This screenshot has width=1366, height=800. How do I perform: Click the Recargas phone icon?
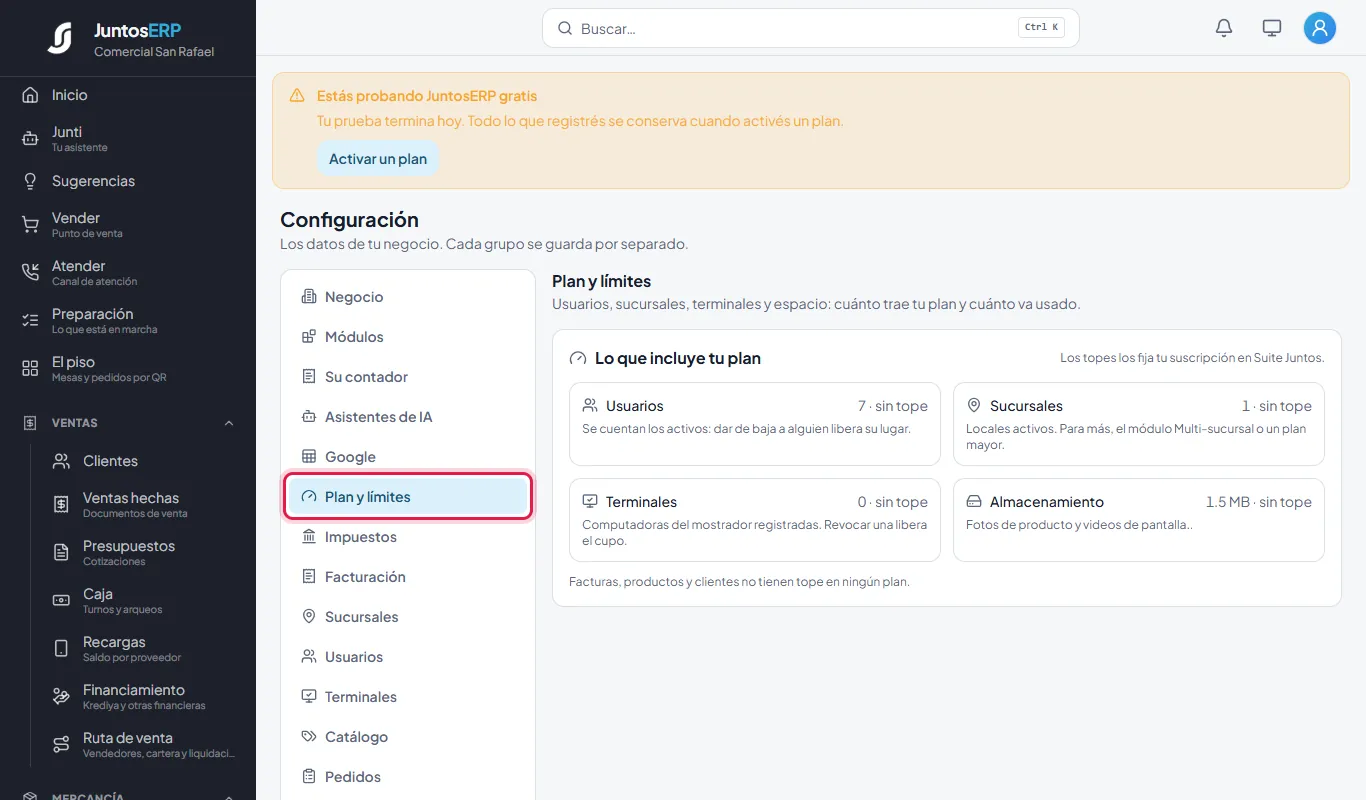coord(61,649)
